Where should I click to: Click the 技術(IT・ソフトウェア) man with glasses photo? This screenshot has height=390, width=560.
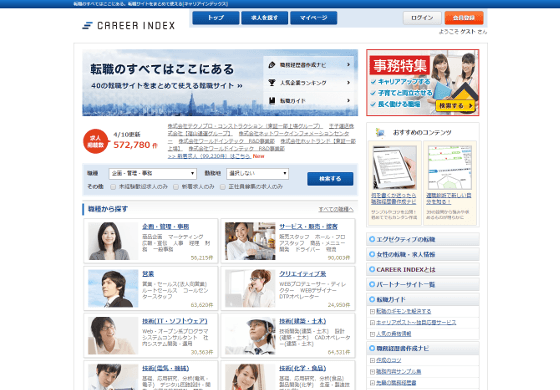pos(113,336)
